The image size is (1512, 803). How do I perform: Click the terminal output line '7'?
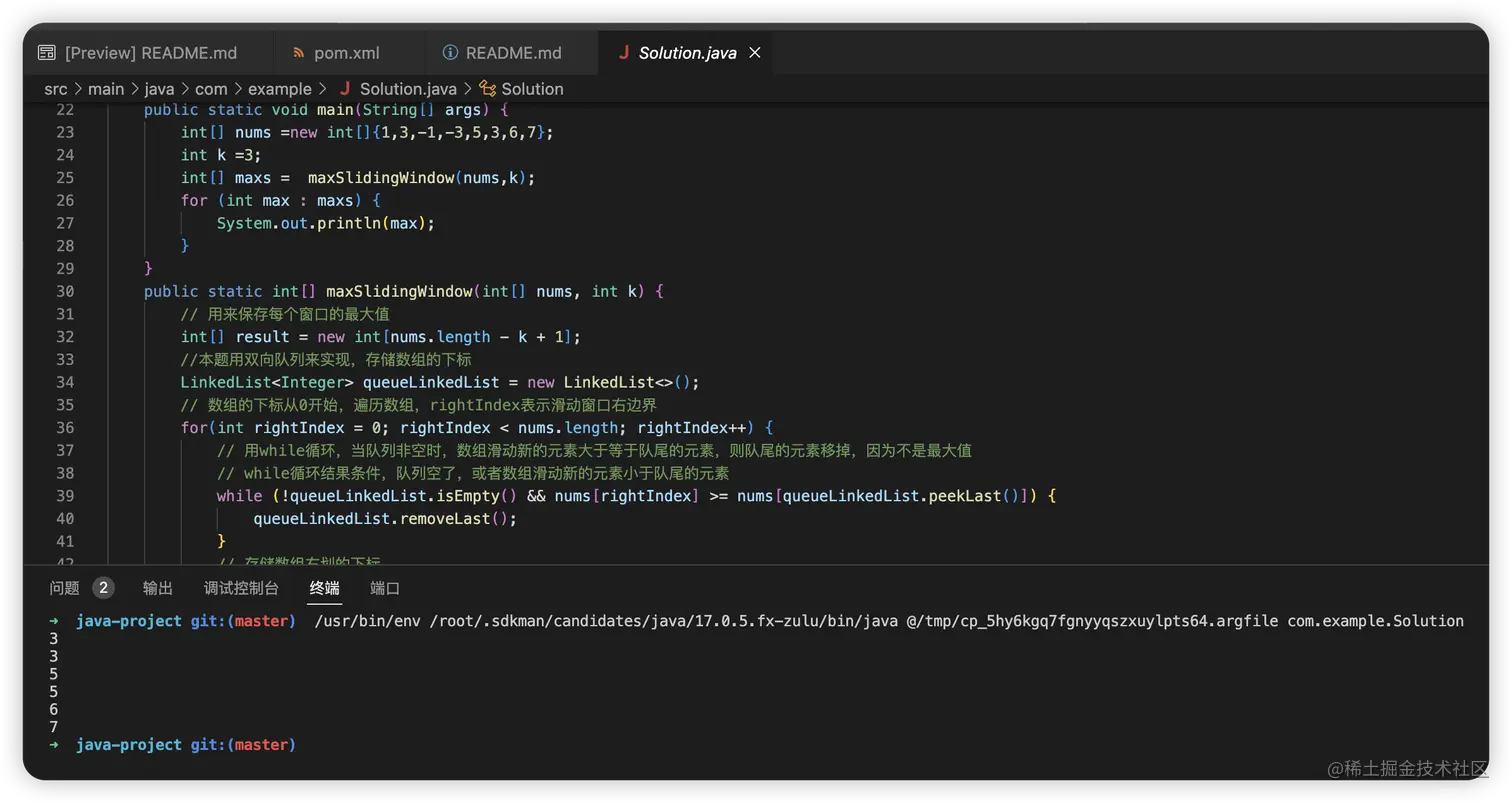pos(53,727)
